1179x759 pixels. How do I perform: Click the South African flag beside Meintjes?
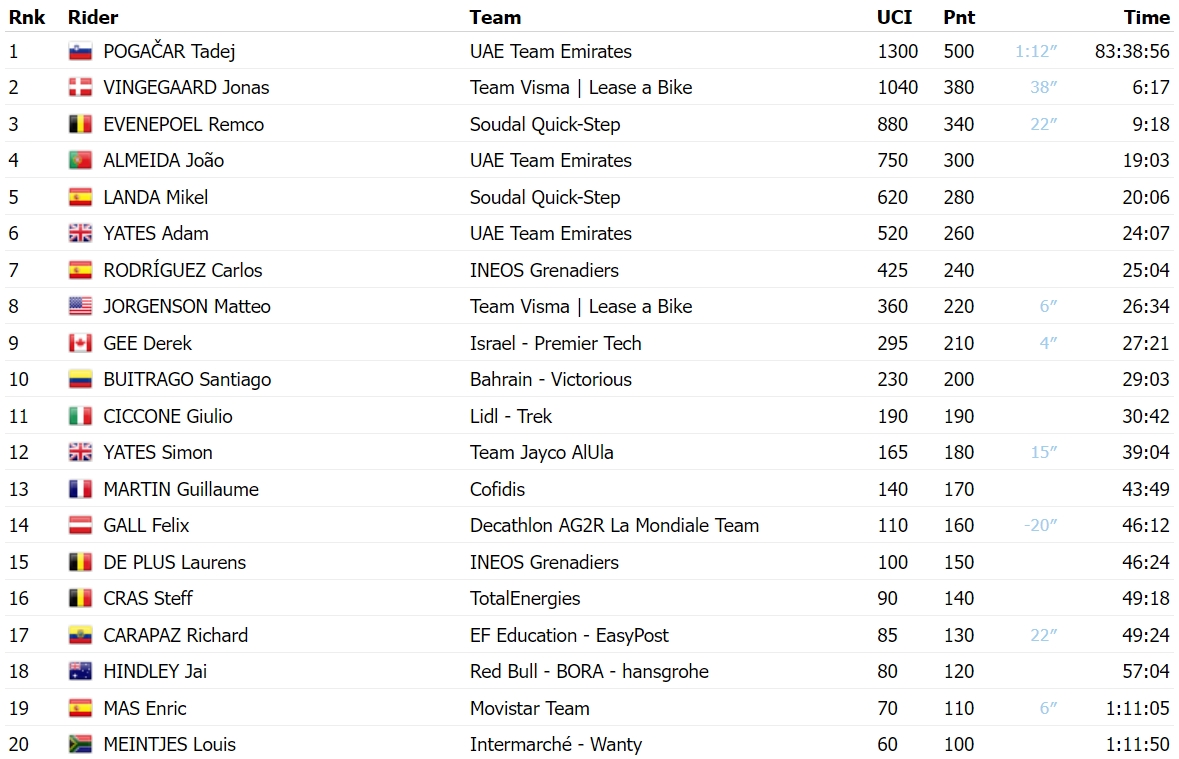tap(80, 744)
